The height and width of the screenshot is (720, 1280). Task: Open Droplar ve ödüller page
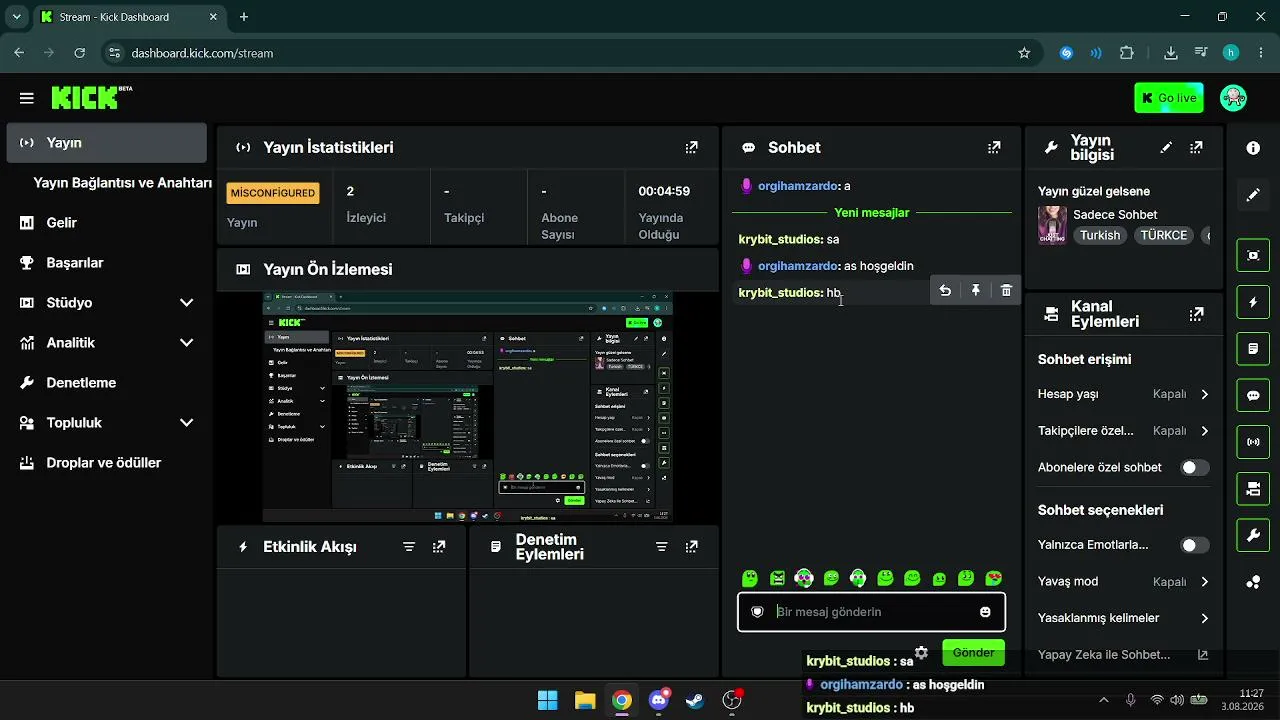(x=107, y=463)
